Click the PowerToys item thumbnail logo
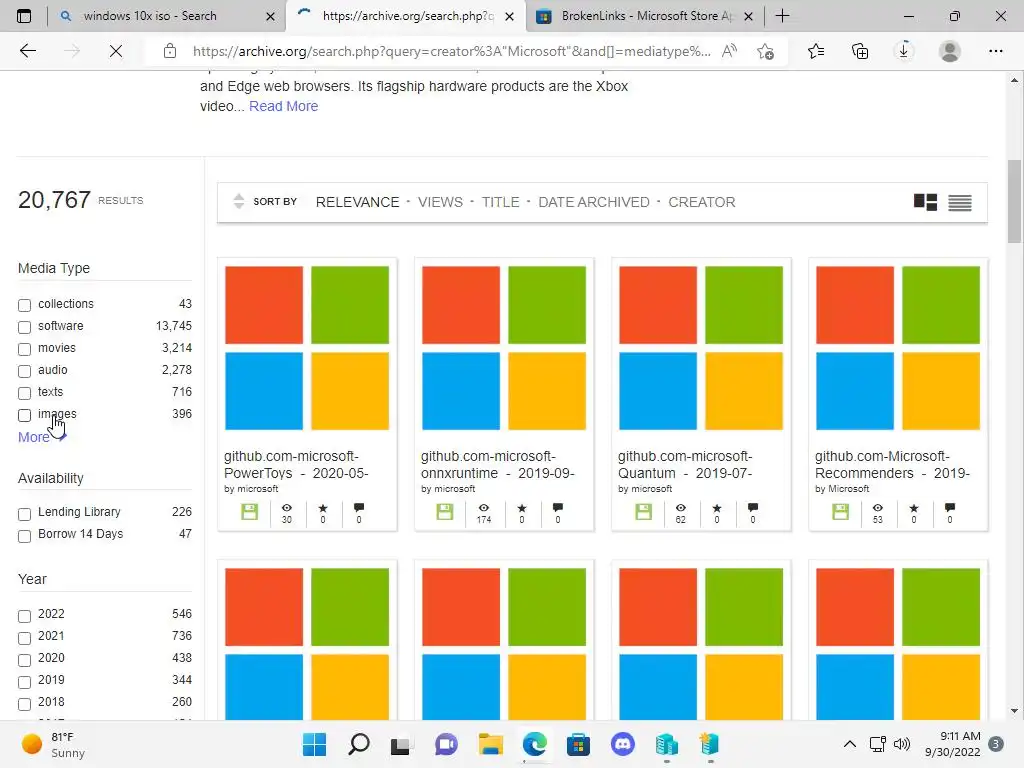This screenshot has width=1024, height=768. 307,348
